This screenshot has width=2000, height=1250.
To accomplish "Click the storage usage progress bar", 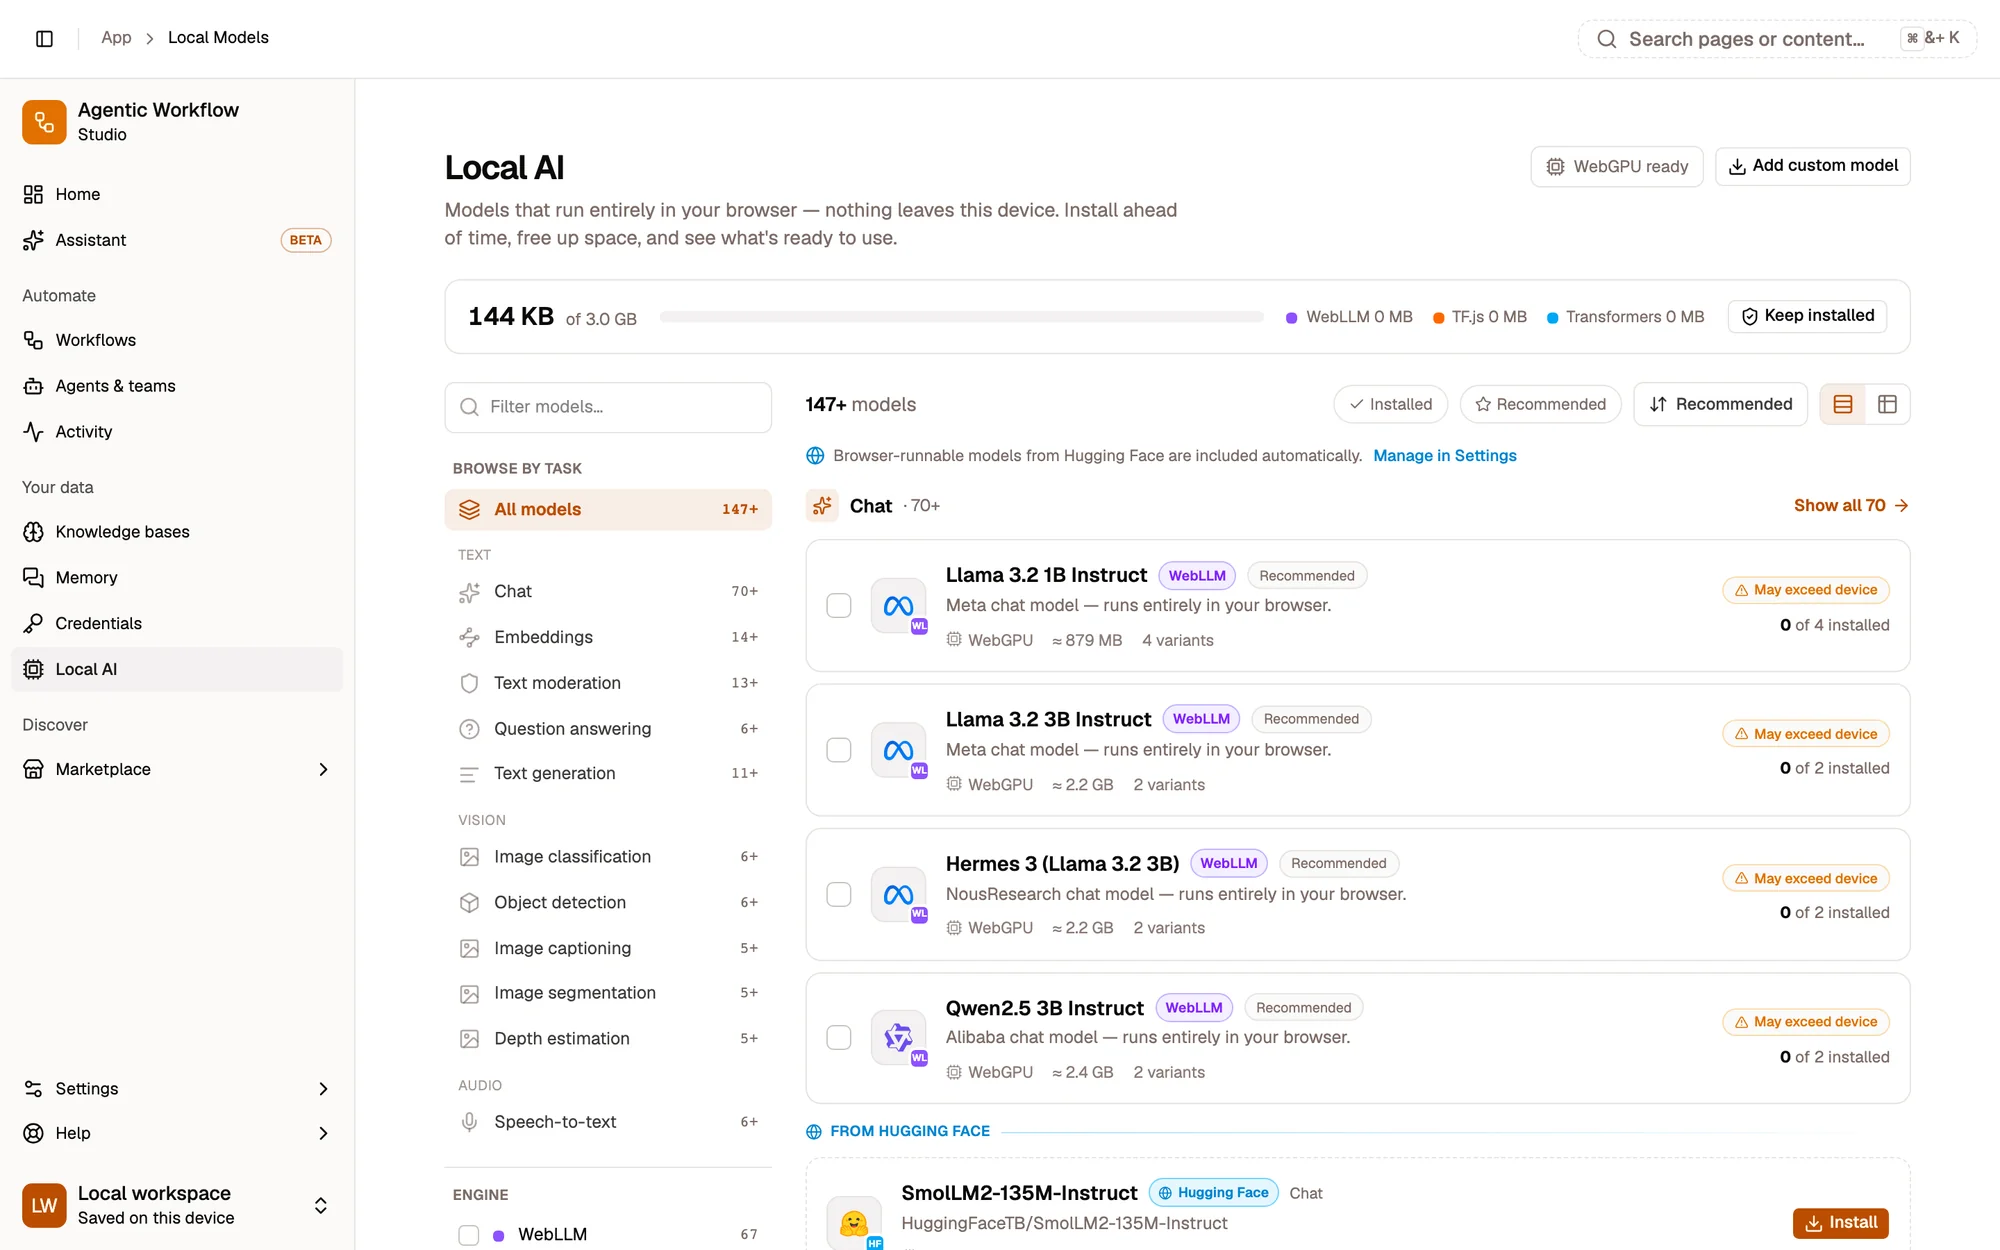I will point(962,317).
